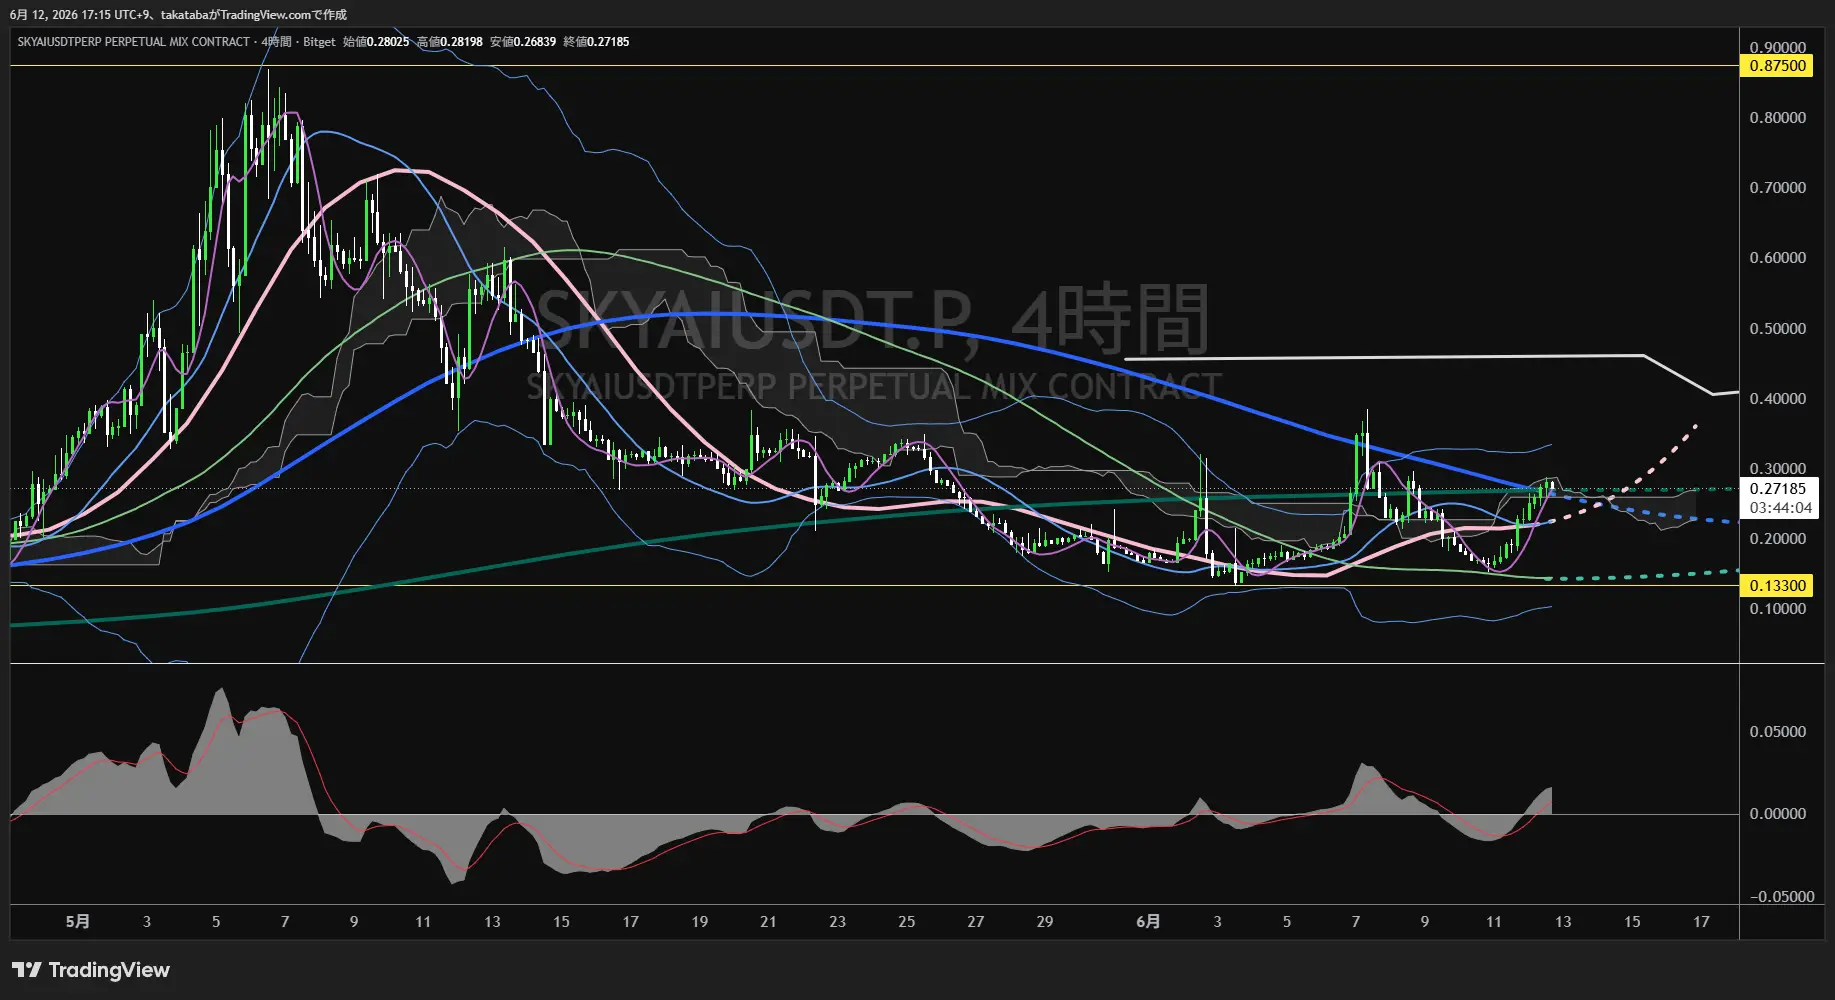The image size is (1835, 1000).
Task: Click the 0.20000 price axis label
Action: tap(1777, 539)
